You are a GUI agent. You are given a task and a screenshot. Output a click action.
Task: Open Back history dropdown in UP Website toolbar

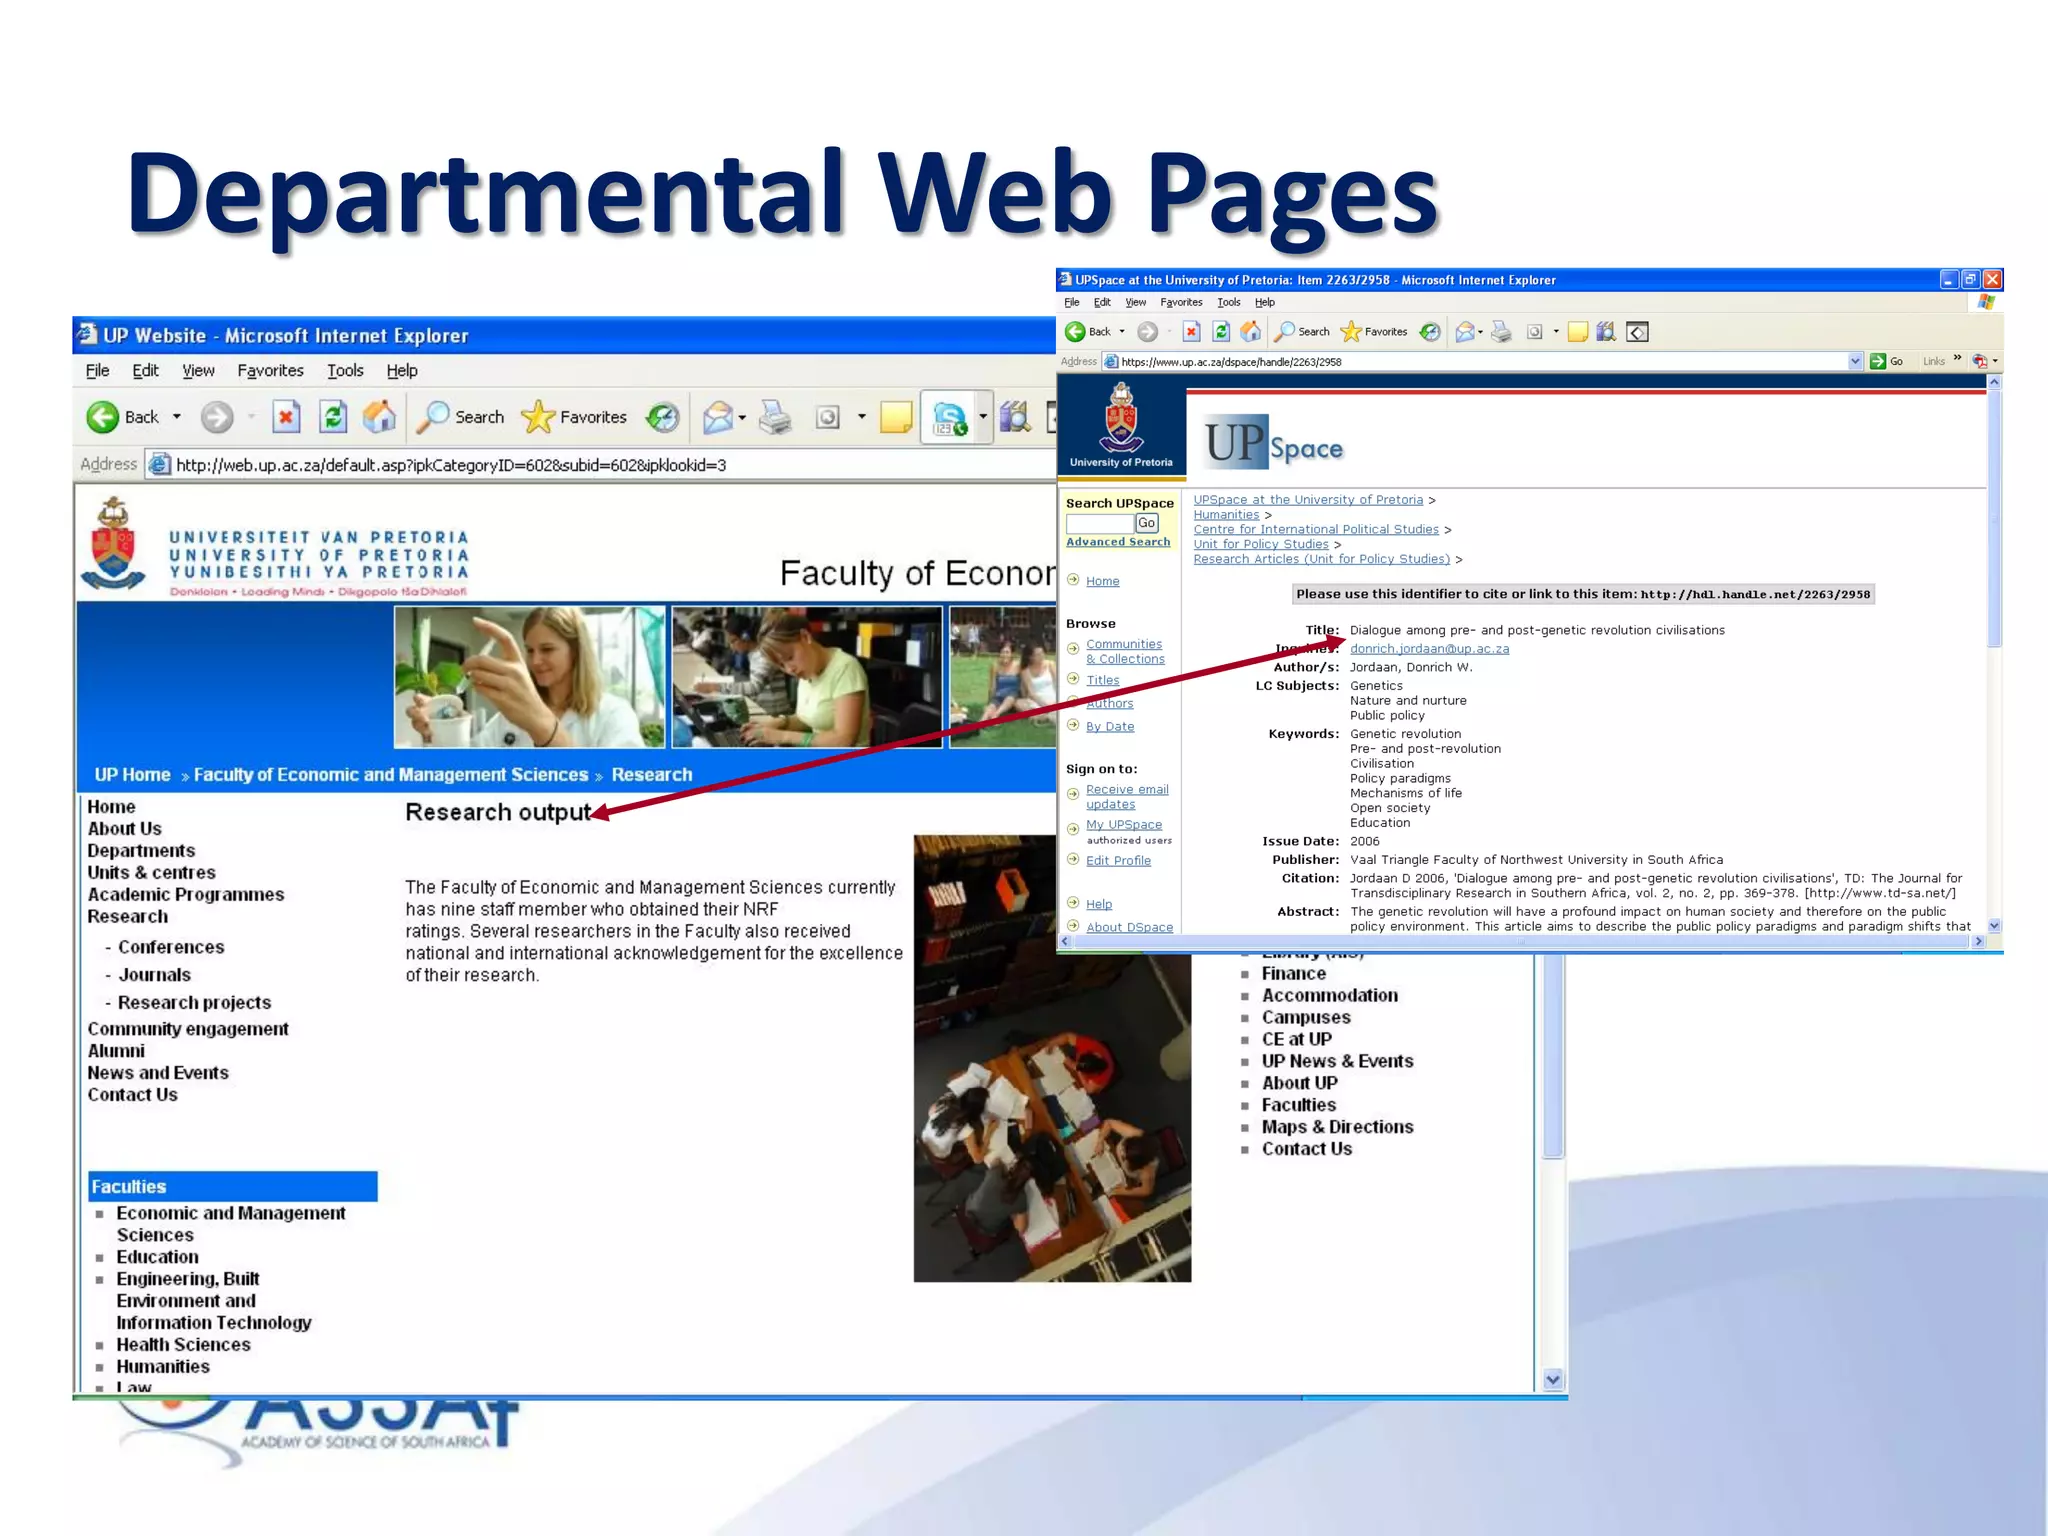[177, 417]
